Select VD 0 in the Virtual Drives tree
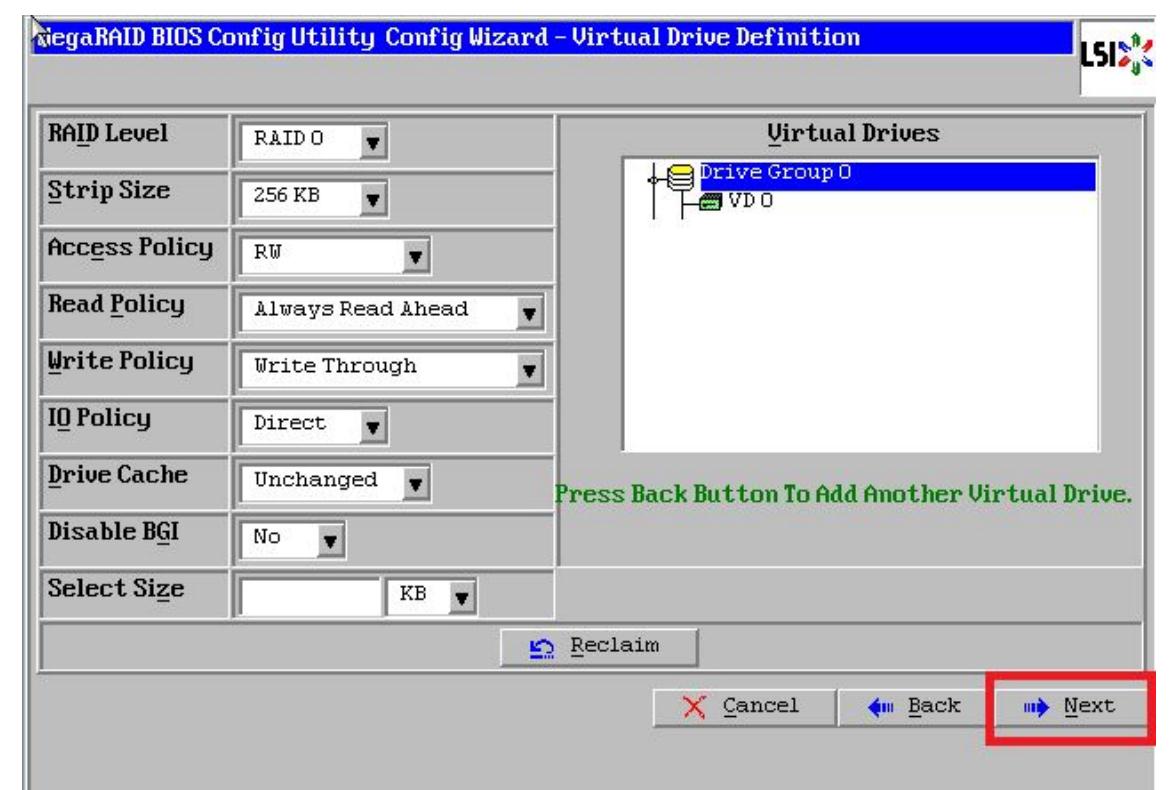 751,201
